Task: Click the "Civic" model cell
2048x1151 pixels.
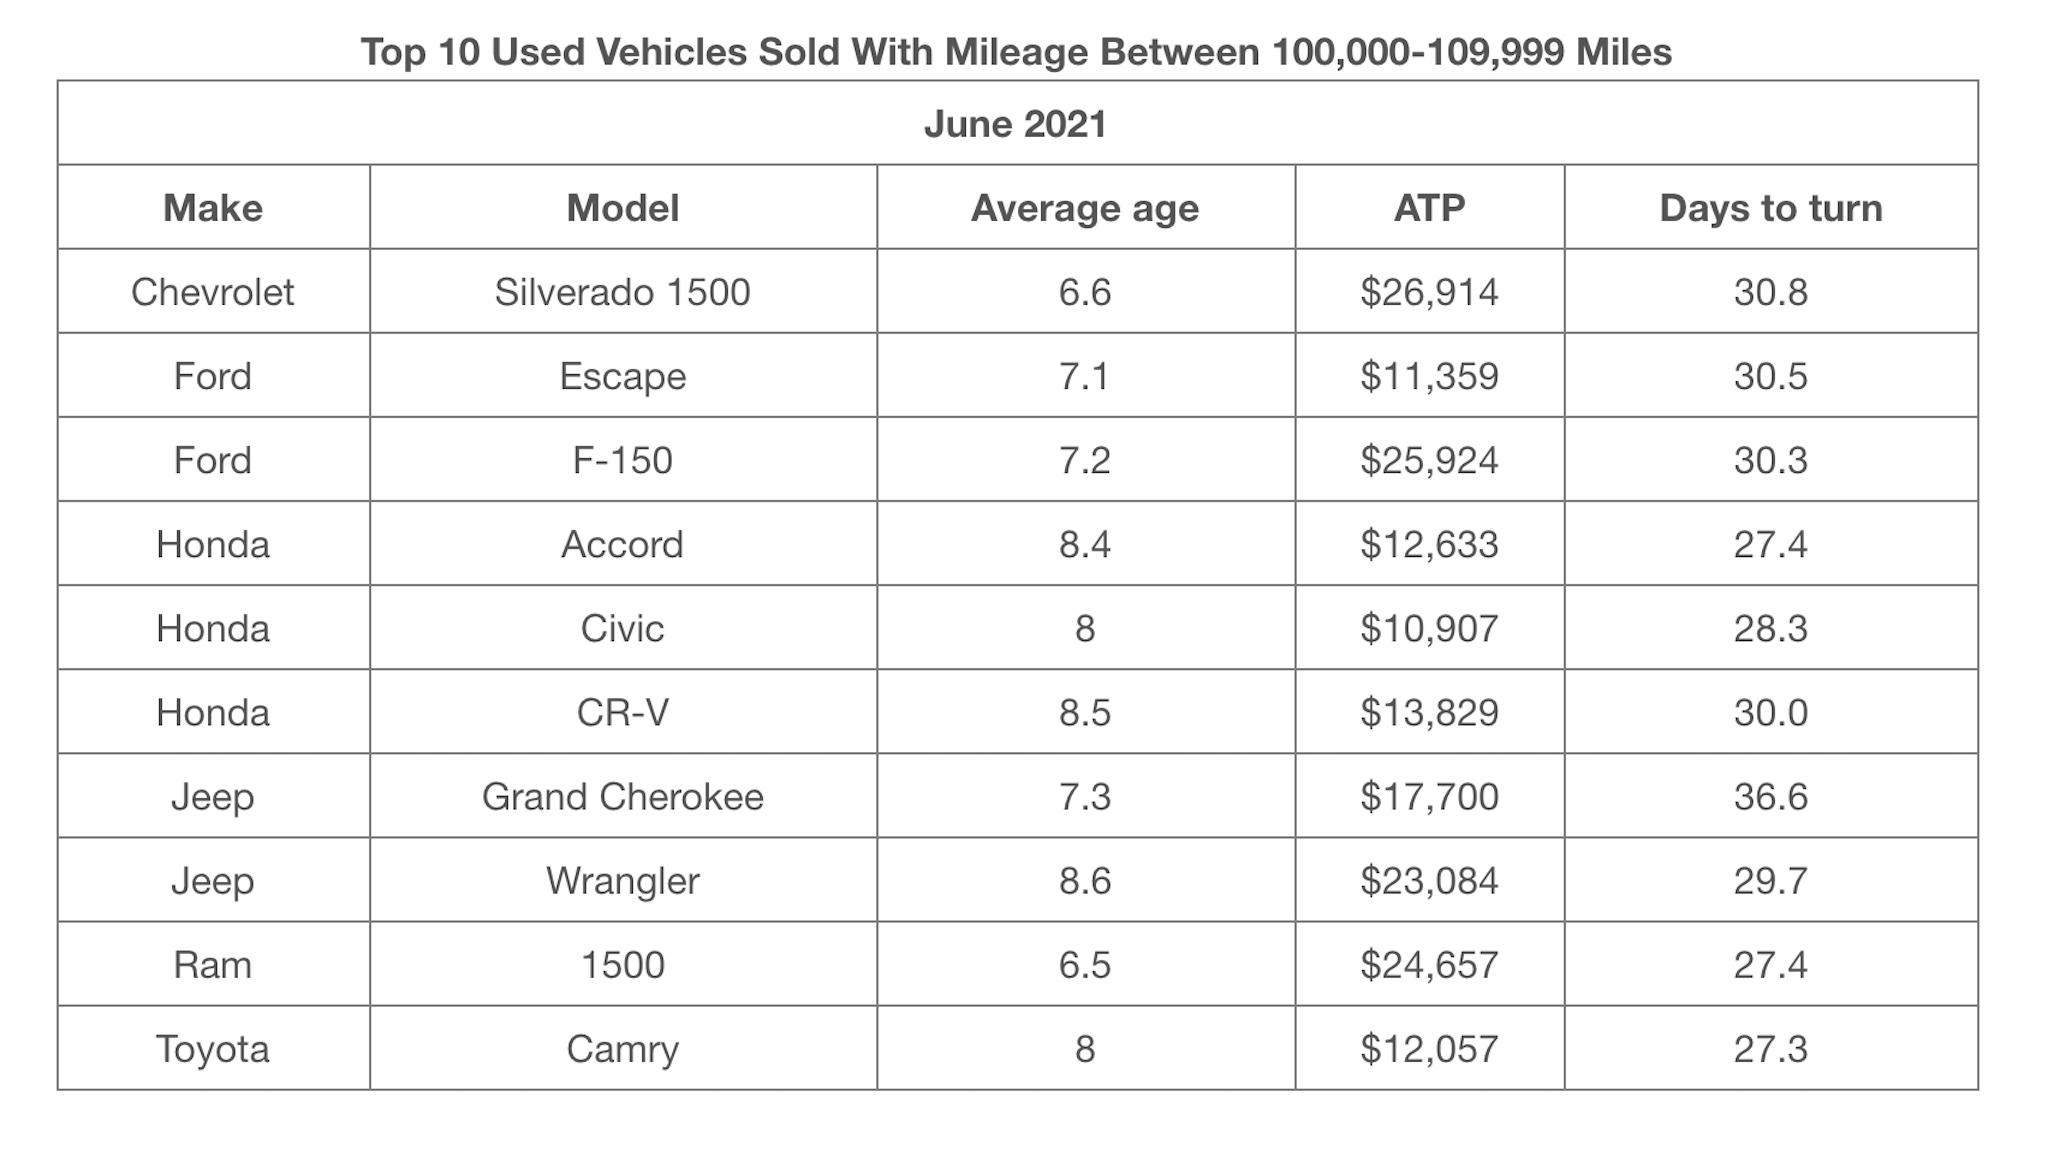Action: tap(622, 628)
